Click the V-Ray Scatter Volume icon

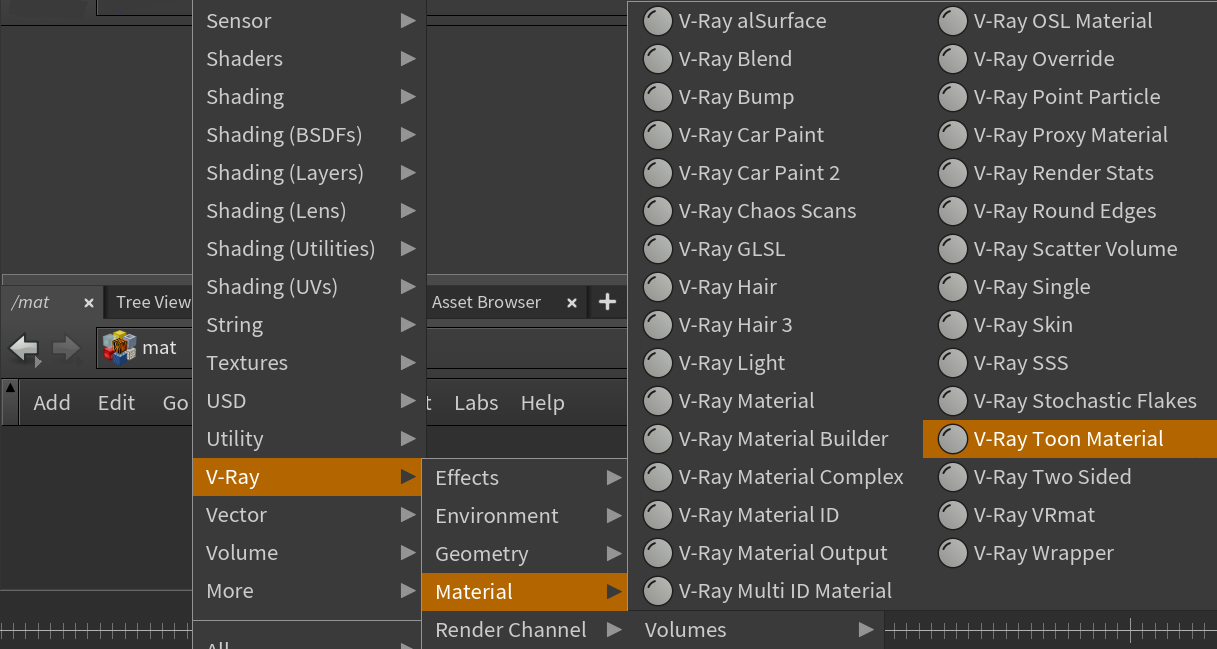click(953, 249)
